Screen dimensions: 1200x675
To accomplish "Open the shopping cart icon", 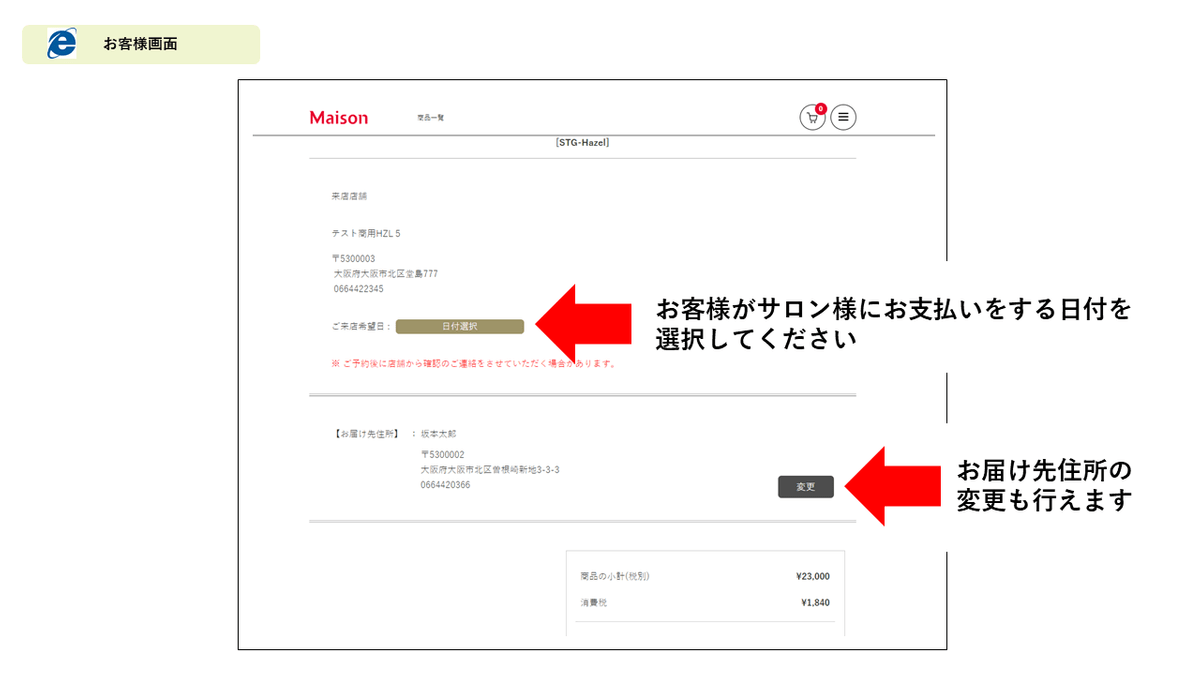I will click(812, 117).
